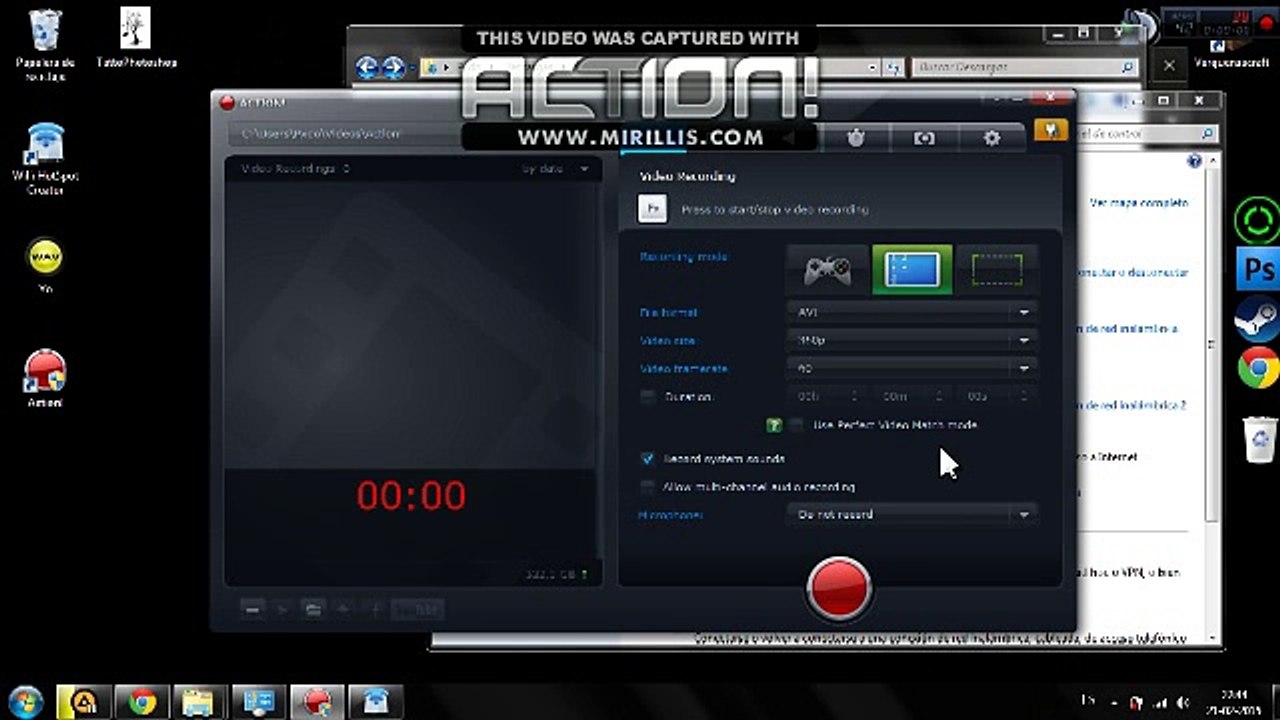Open the Steam icon on right side
This screenshot has width=1280, height=720.
(x=1258, y=320)
